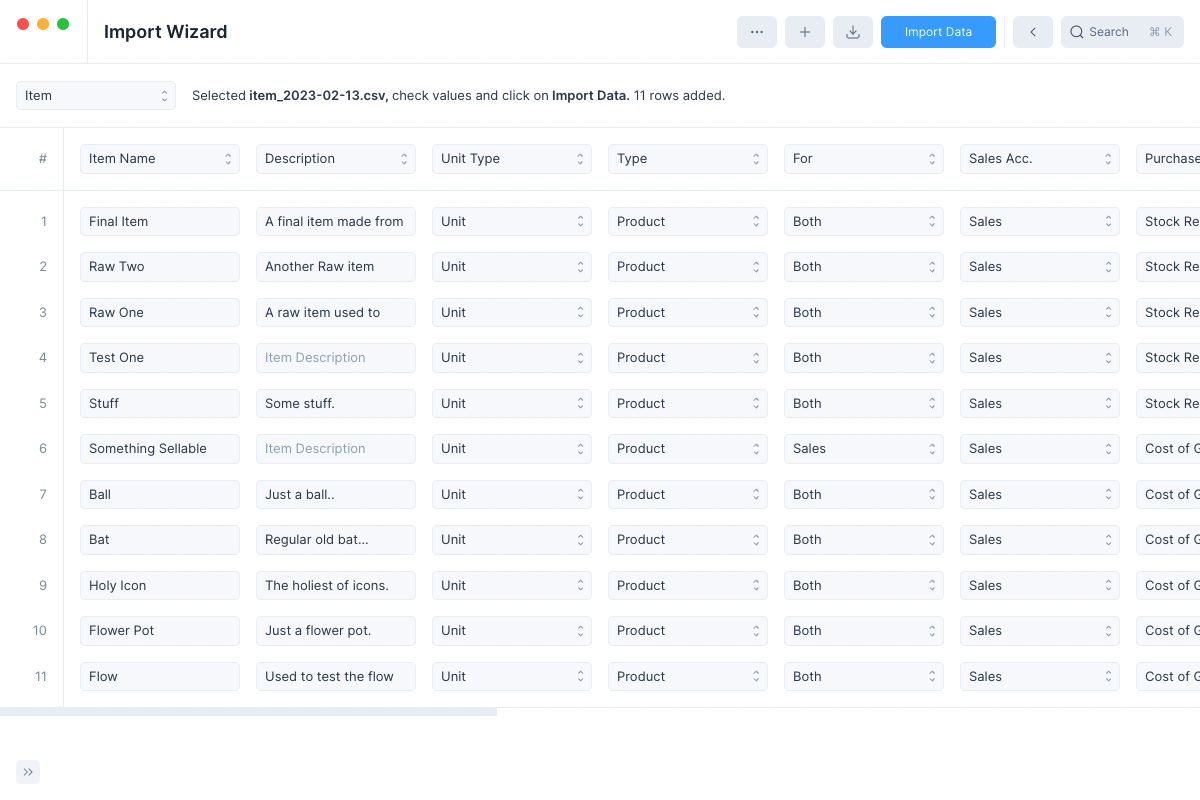Open the Item Name column header dropdown
Viewport: 1200px width, 800px height.
(160, 159)
